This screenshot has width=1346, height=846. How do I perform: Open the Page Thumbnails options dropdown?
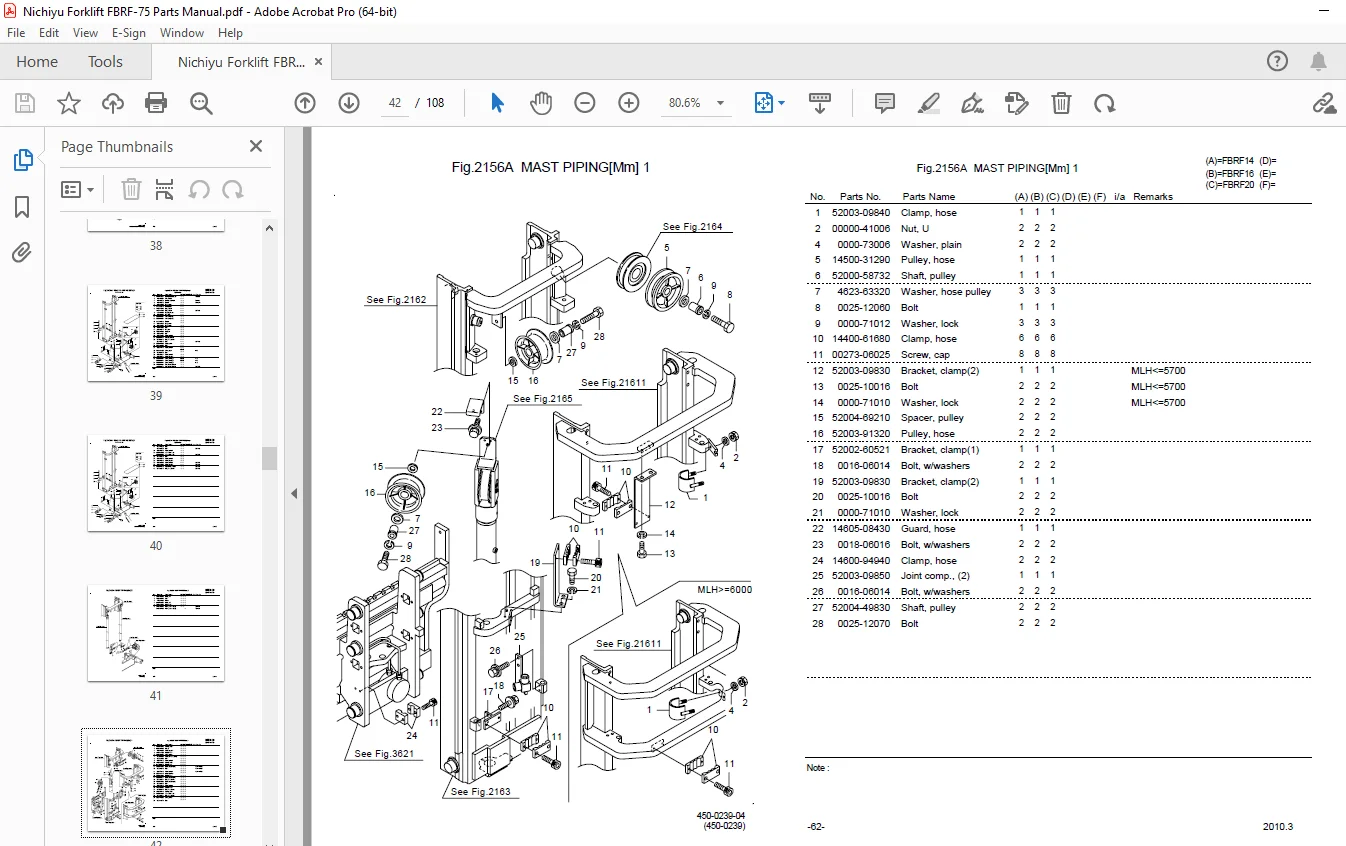(x=78, y=189)
